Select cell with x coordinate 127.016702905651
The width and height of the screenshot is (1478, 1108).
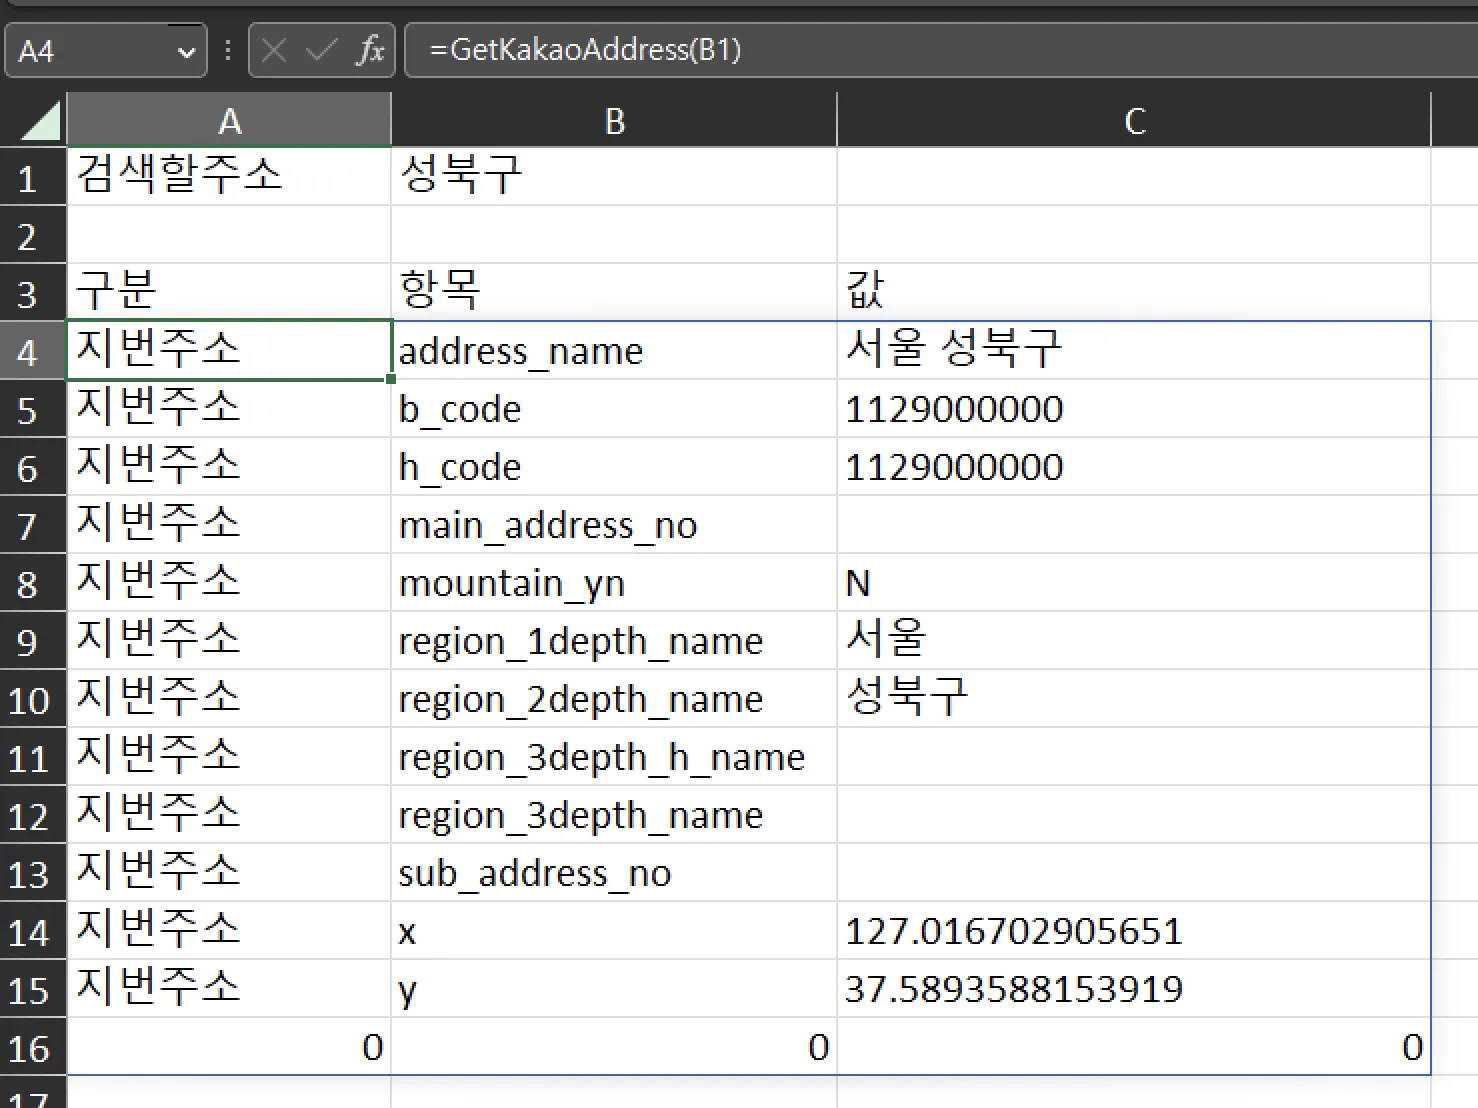(x=1134, y=931)
